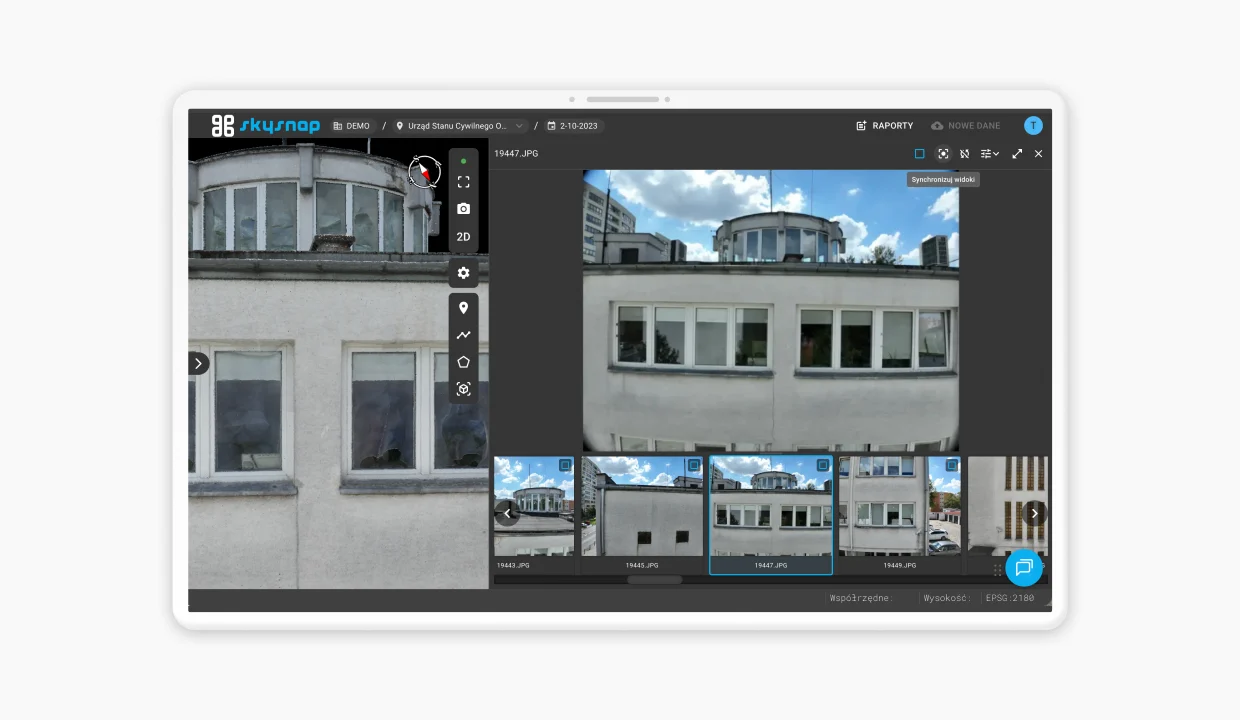Tick the checkbox on 19443.JPG thumbnail

[x=565, y=465]
